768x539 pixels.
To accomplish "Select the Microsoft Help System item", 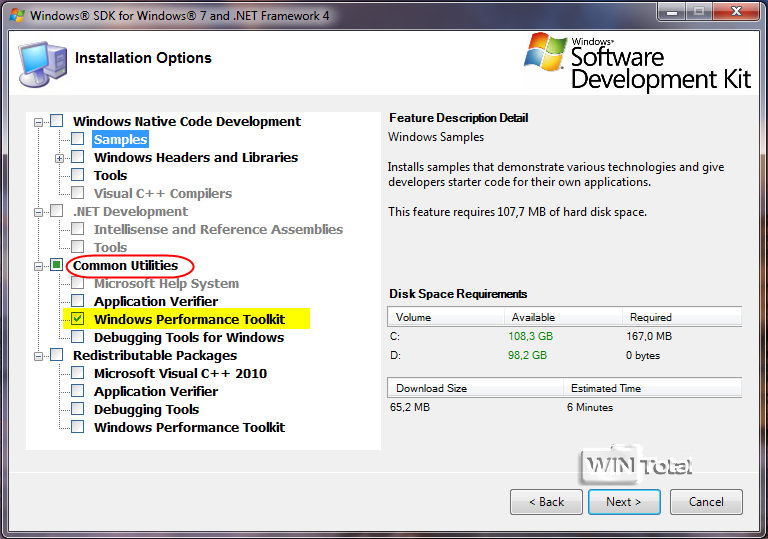I will [167, 283].
